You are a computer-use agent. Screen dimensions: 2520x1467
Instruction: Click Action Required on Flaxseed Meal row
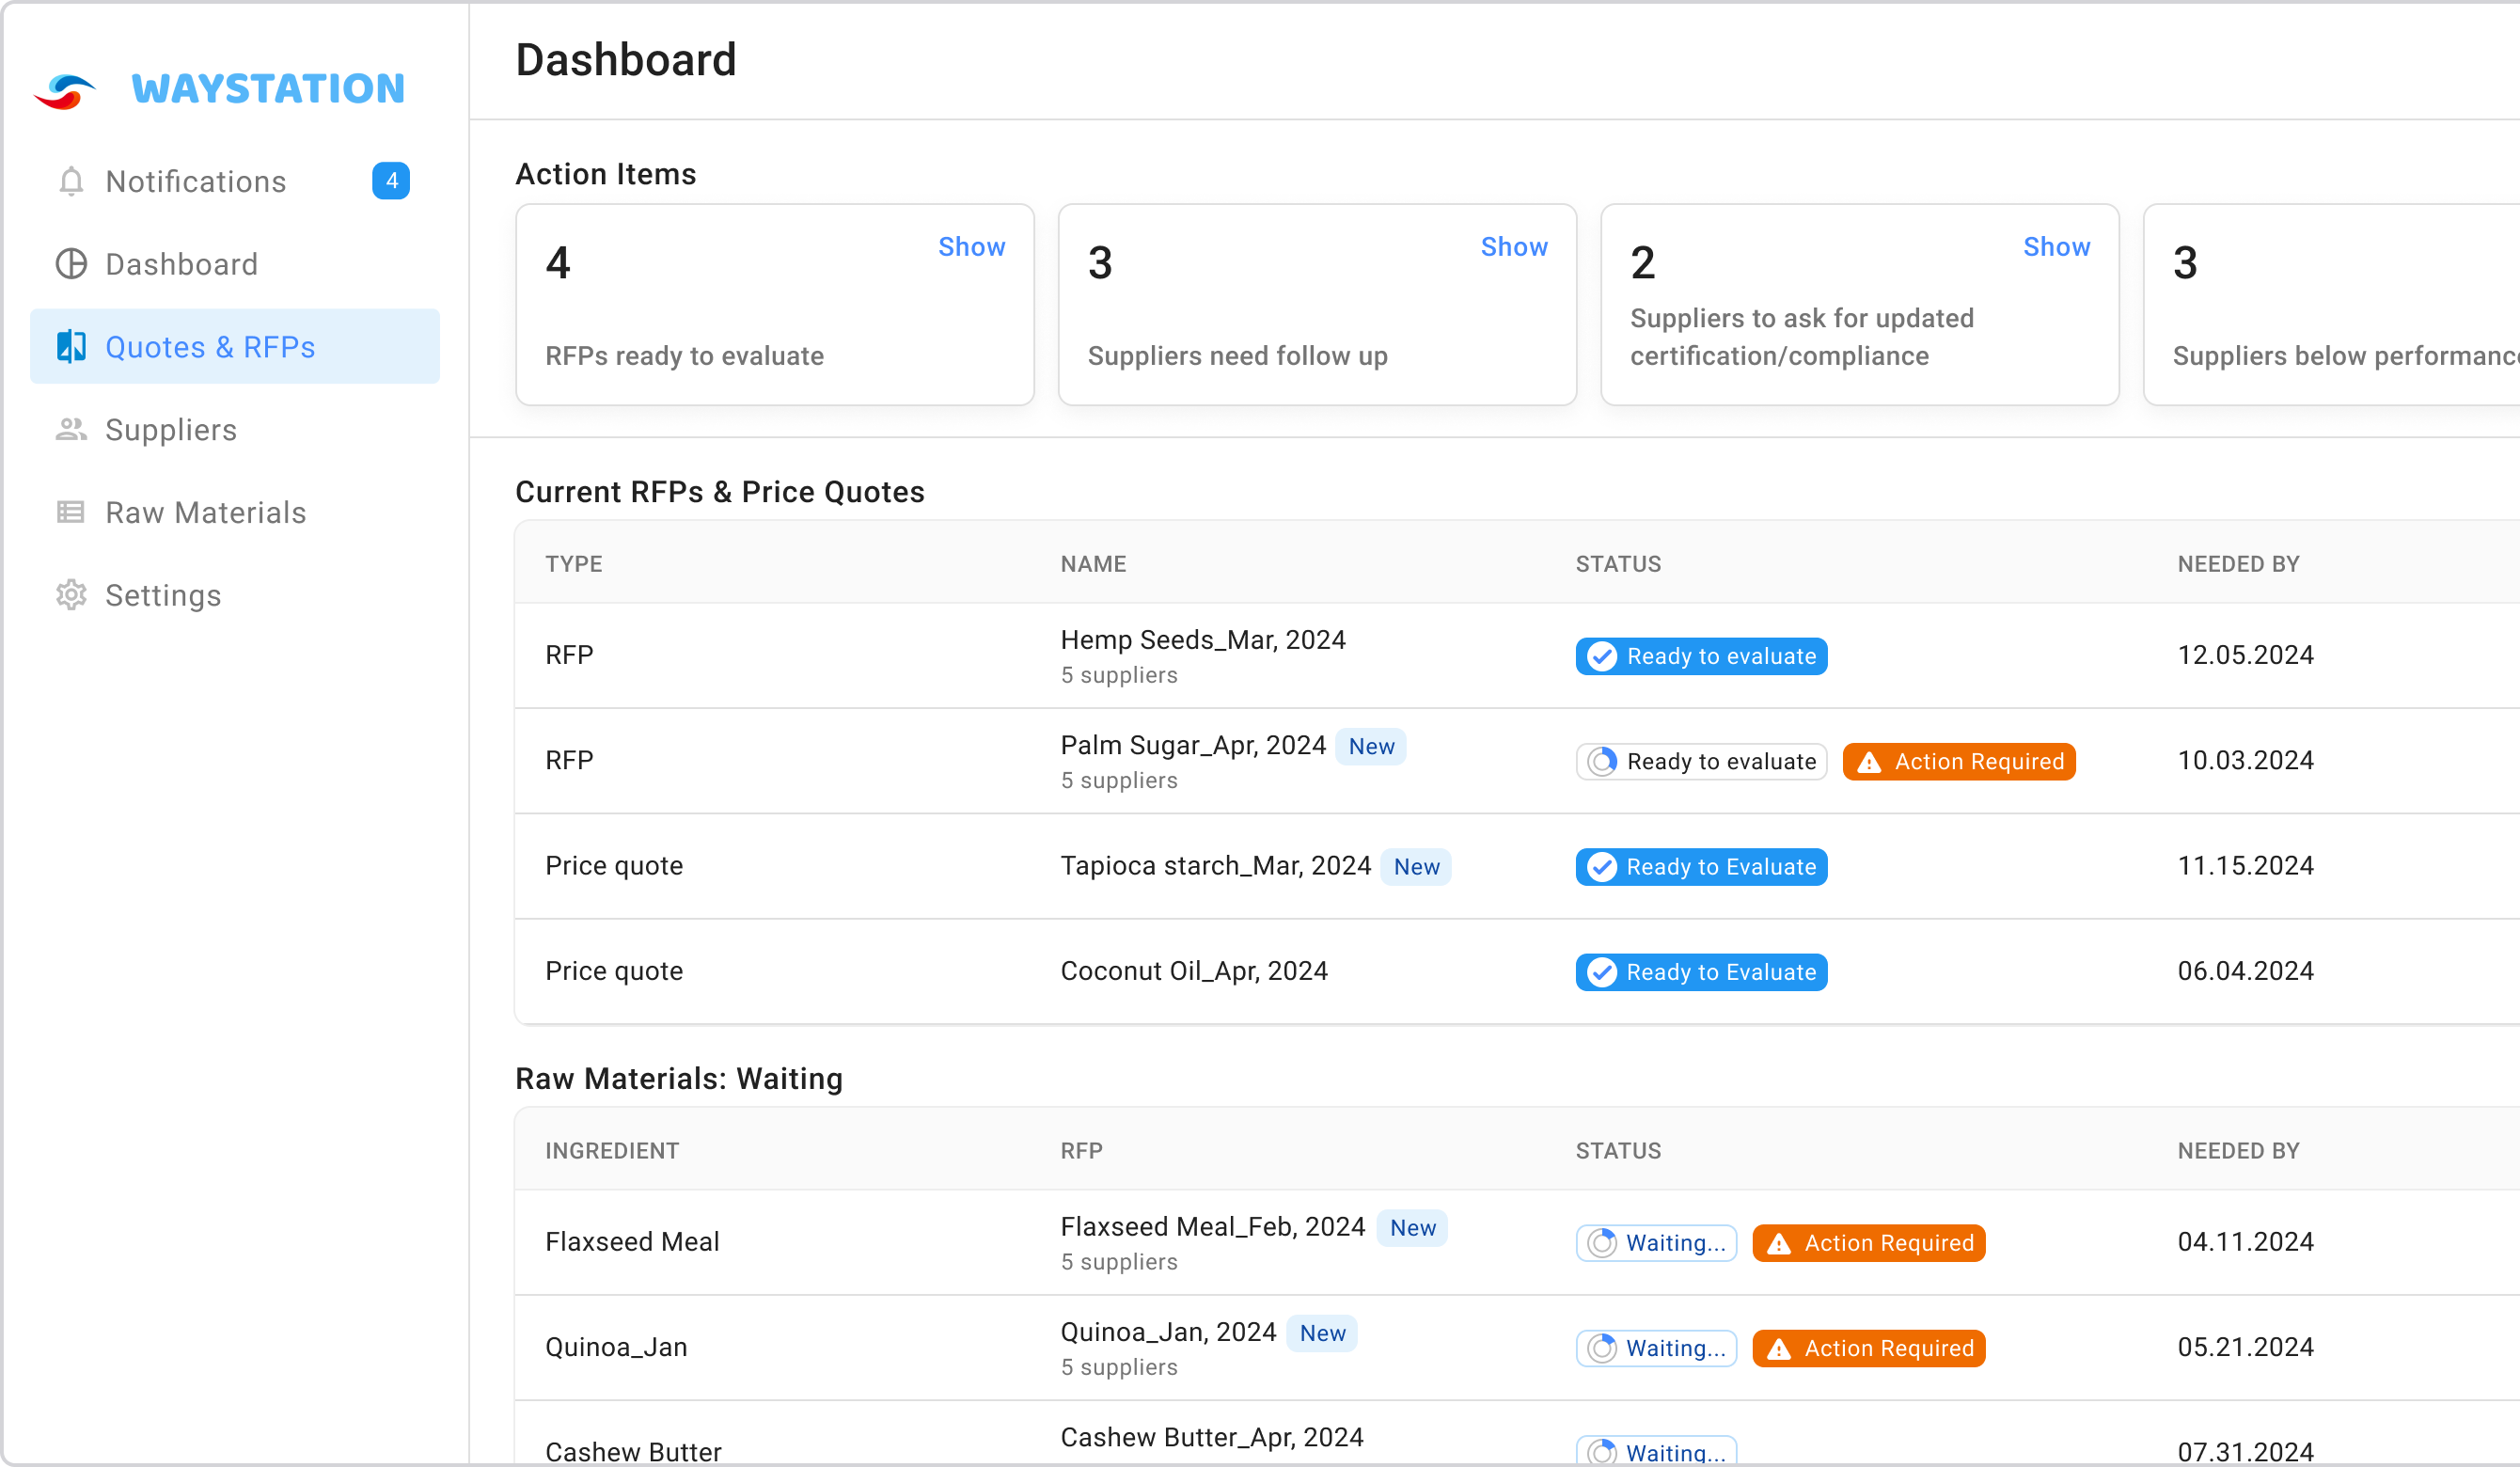point(1868,1243)
